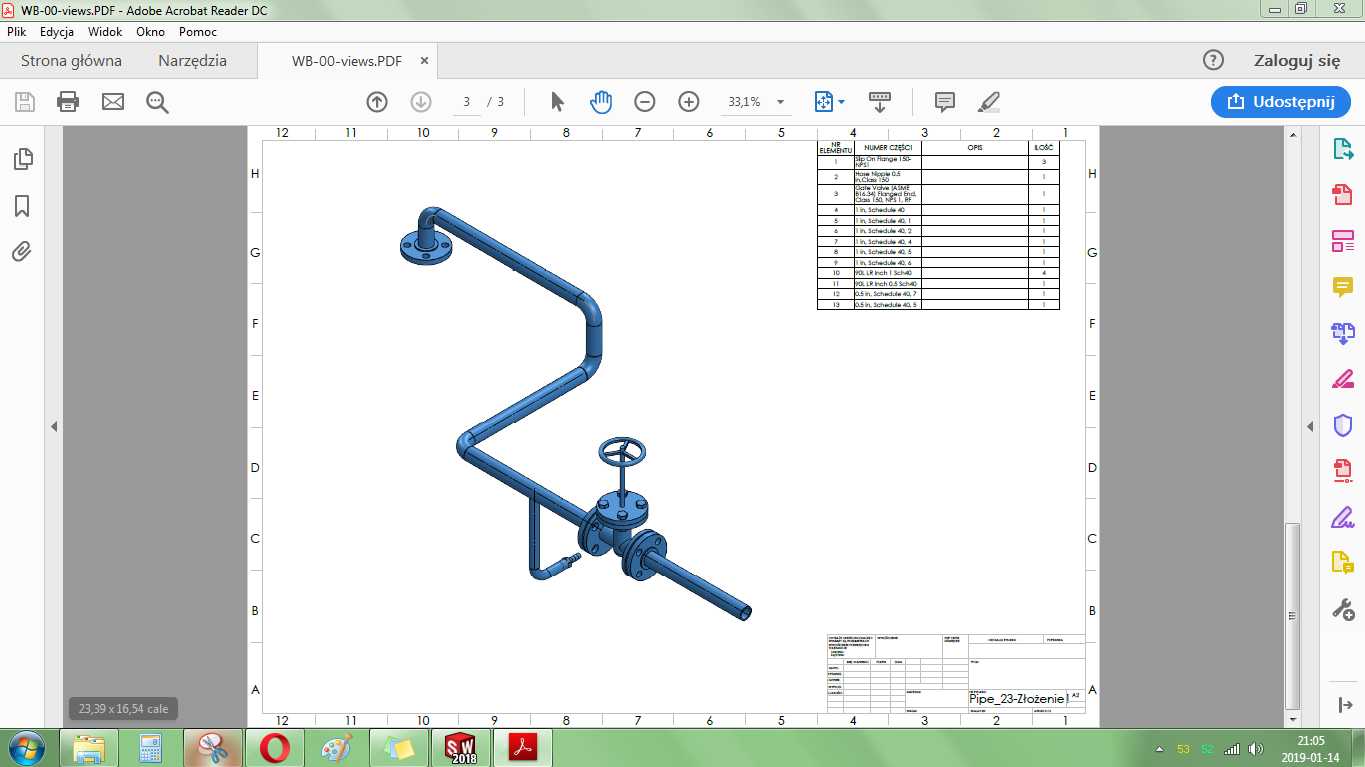Close the WB-00-views.PDF tab
This screenshot has width=1365, height=767.
coord(424,60)
